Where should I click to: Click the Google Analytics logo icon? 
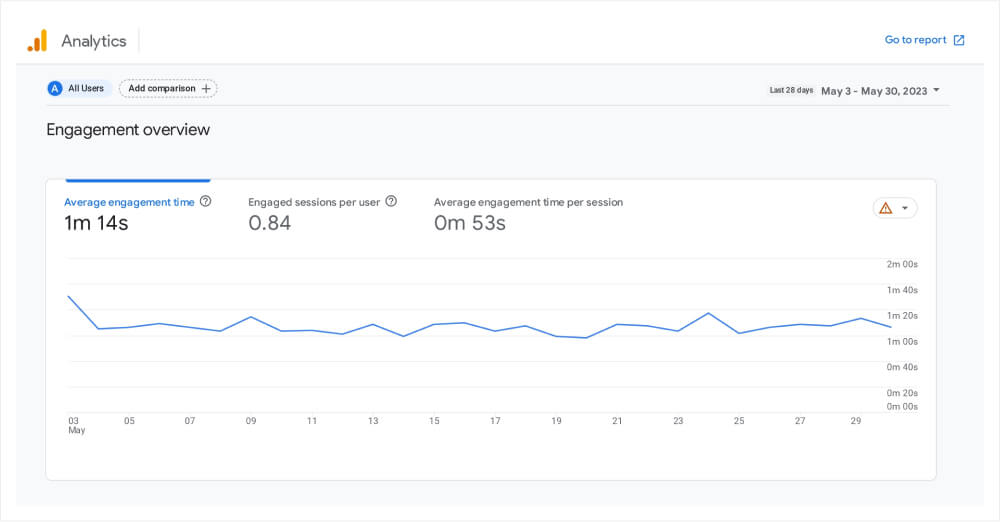(37, 41)
